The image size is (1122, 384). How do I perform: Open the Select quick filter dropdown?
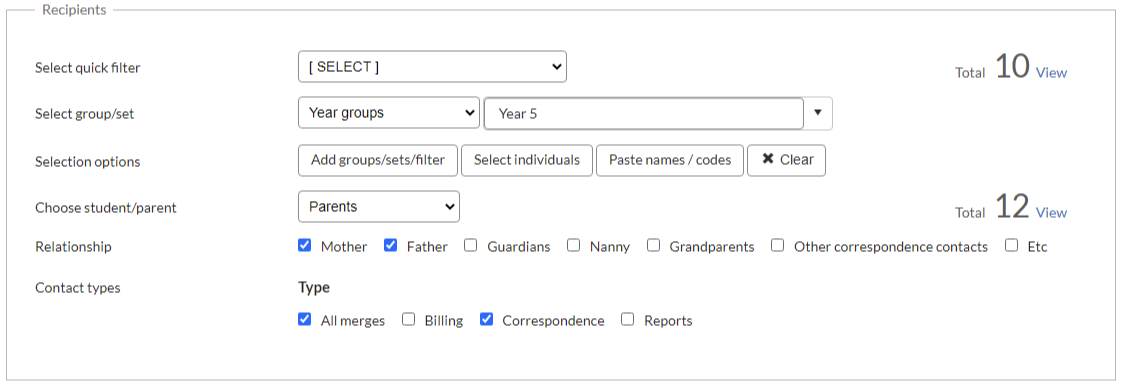(x=432, y=67)
